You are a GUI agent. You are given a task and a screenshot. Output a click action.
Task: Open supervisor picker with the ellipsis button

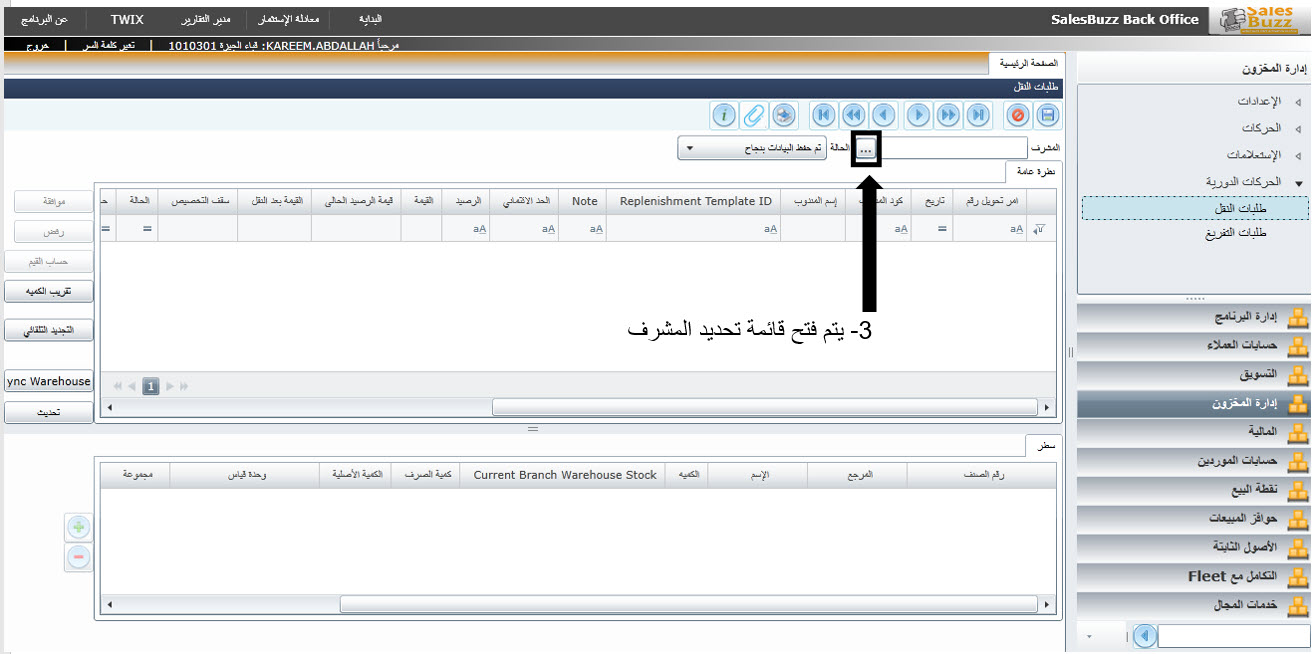(x=866, y=149)
